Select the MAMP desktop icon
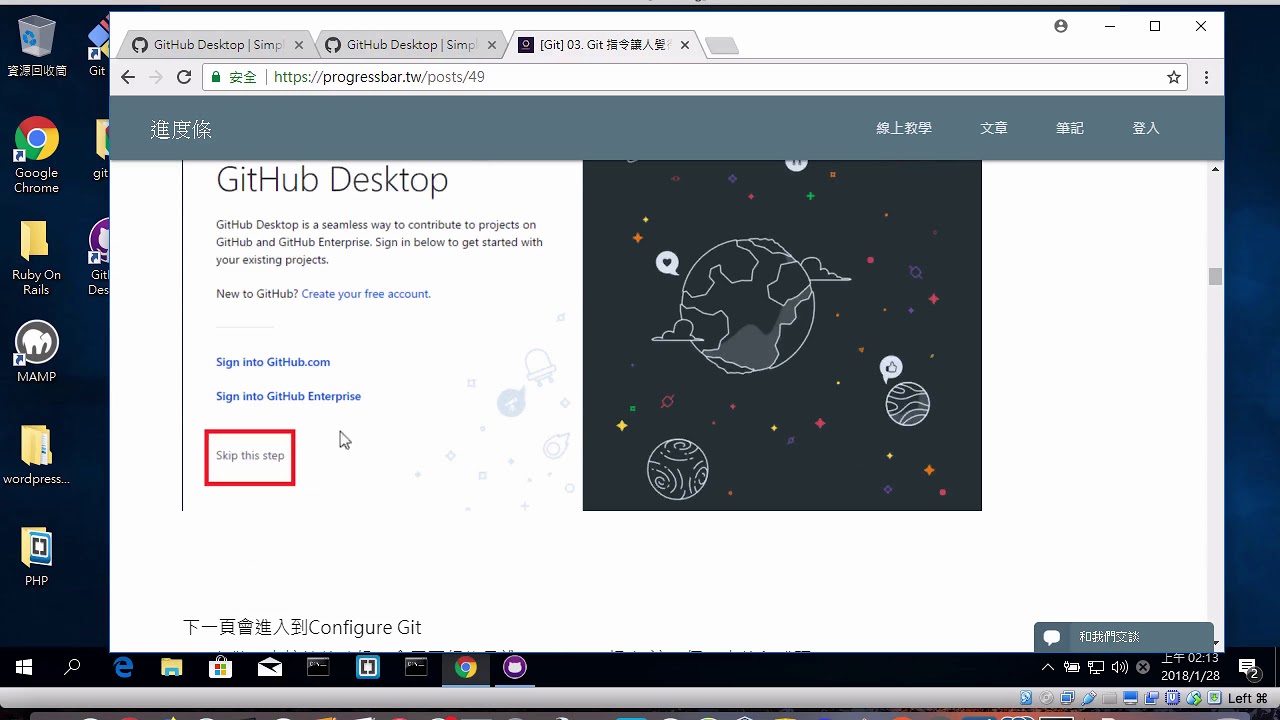Viewport: 1280px width, 720px height. click(x=37, y=352)
